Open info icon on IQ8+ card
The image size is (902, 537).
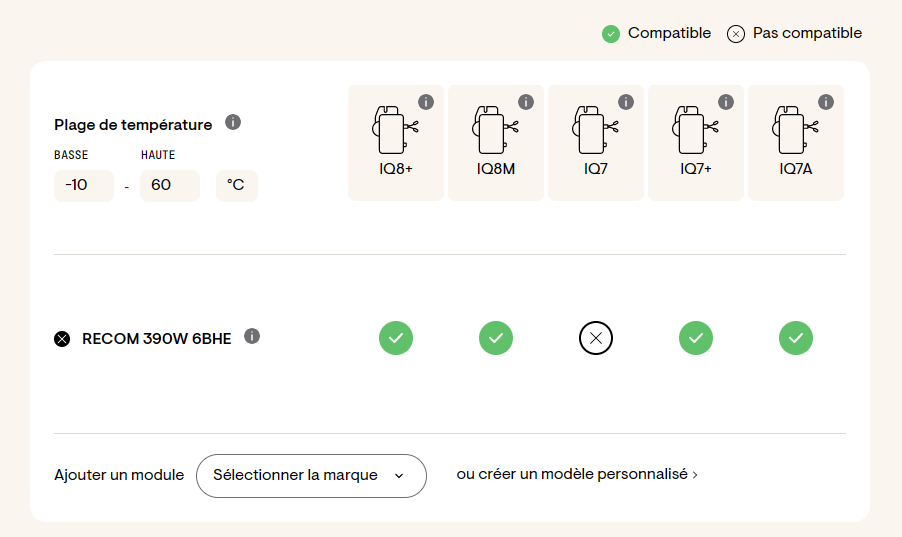pyautogui.click(x=426, y=102)
